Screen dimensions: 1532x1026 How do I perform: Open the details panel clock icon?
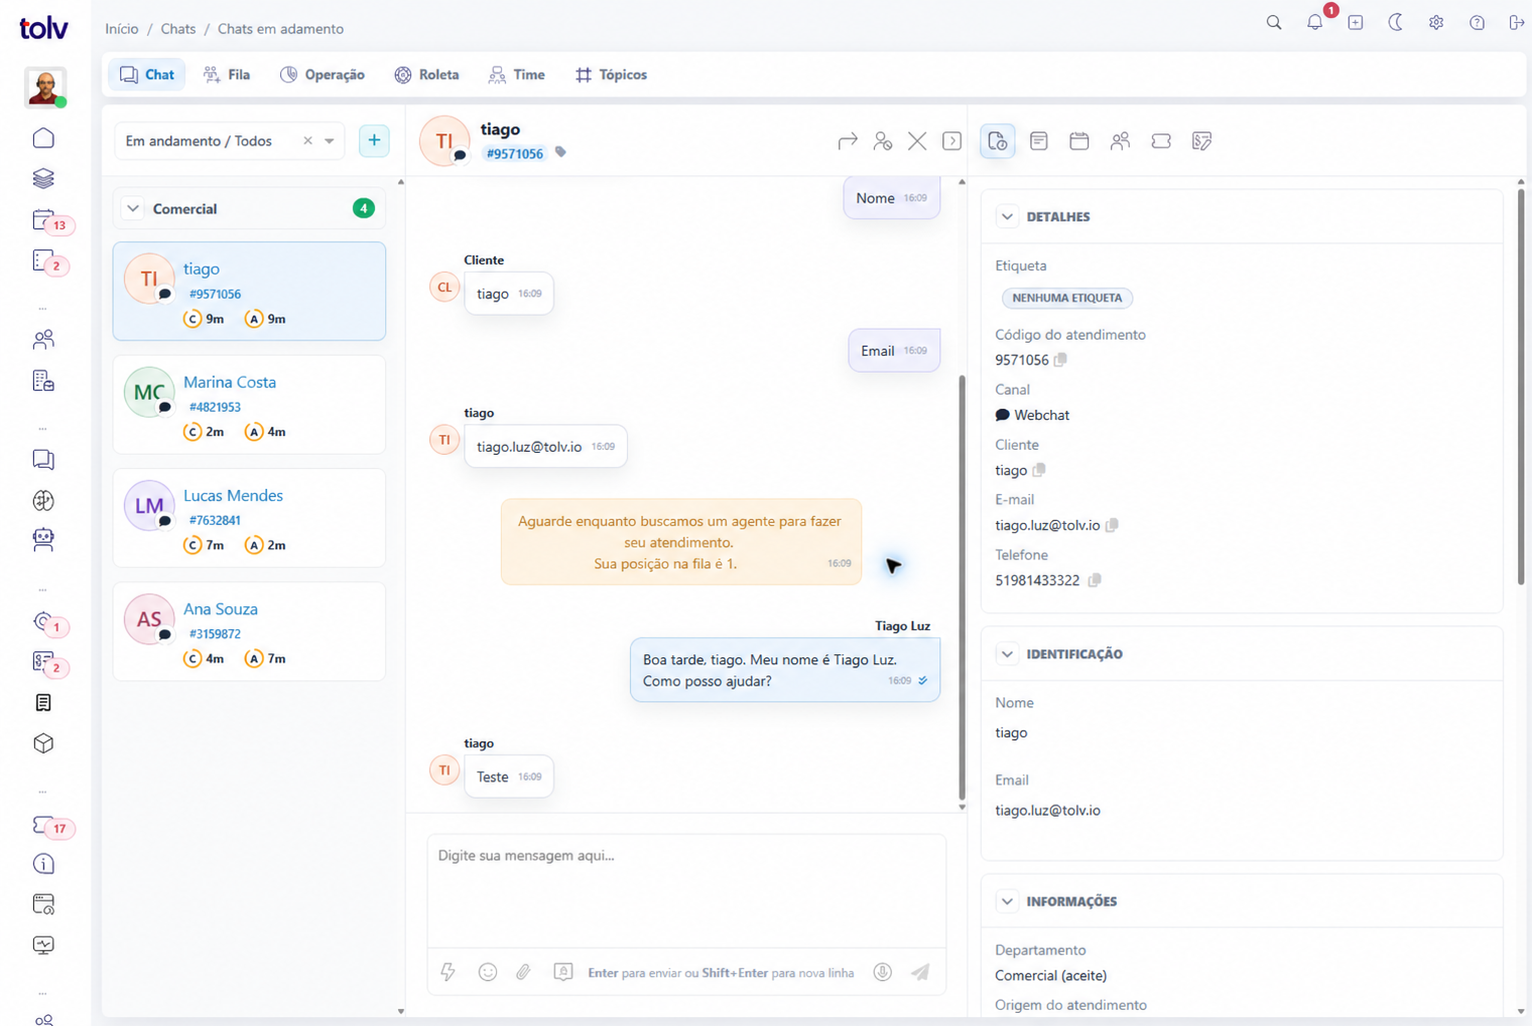click(998, 141)
